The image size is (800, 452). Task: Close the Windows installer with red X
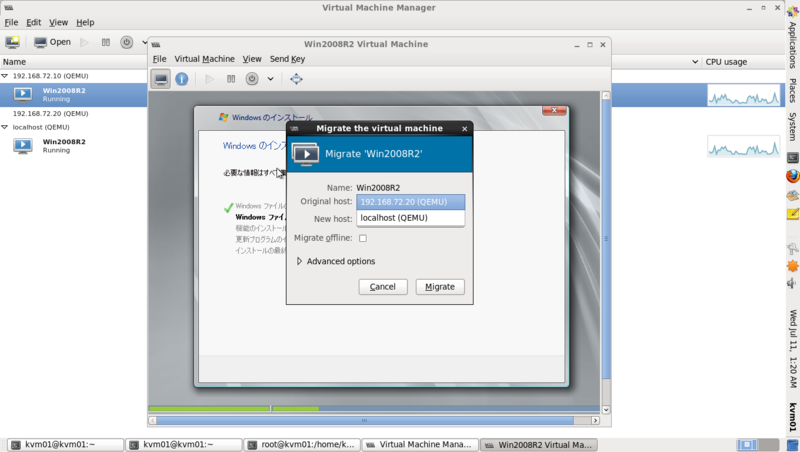554,110
